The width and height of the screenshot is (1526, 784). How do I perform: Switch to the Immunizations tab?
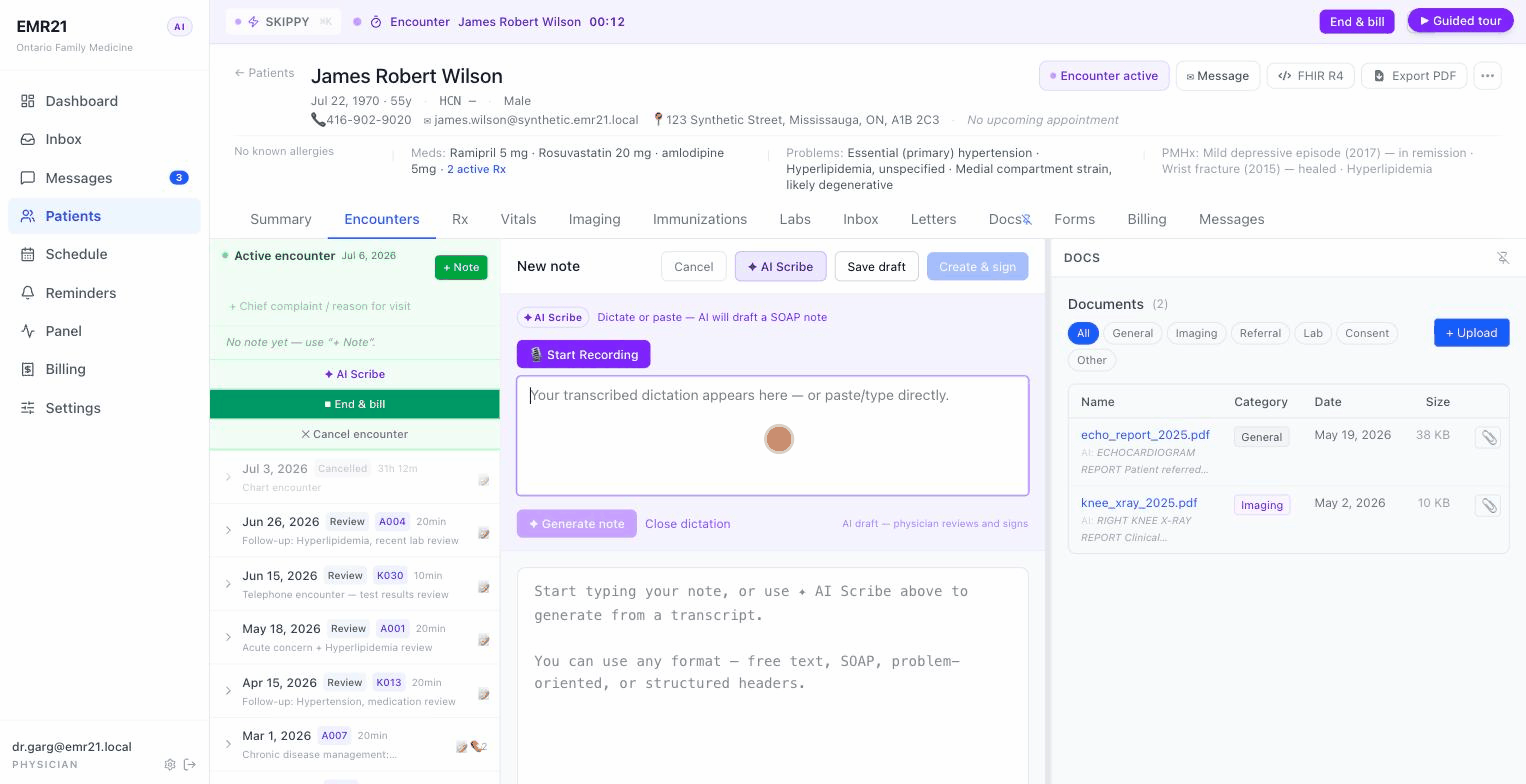pos(700,219)
